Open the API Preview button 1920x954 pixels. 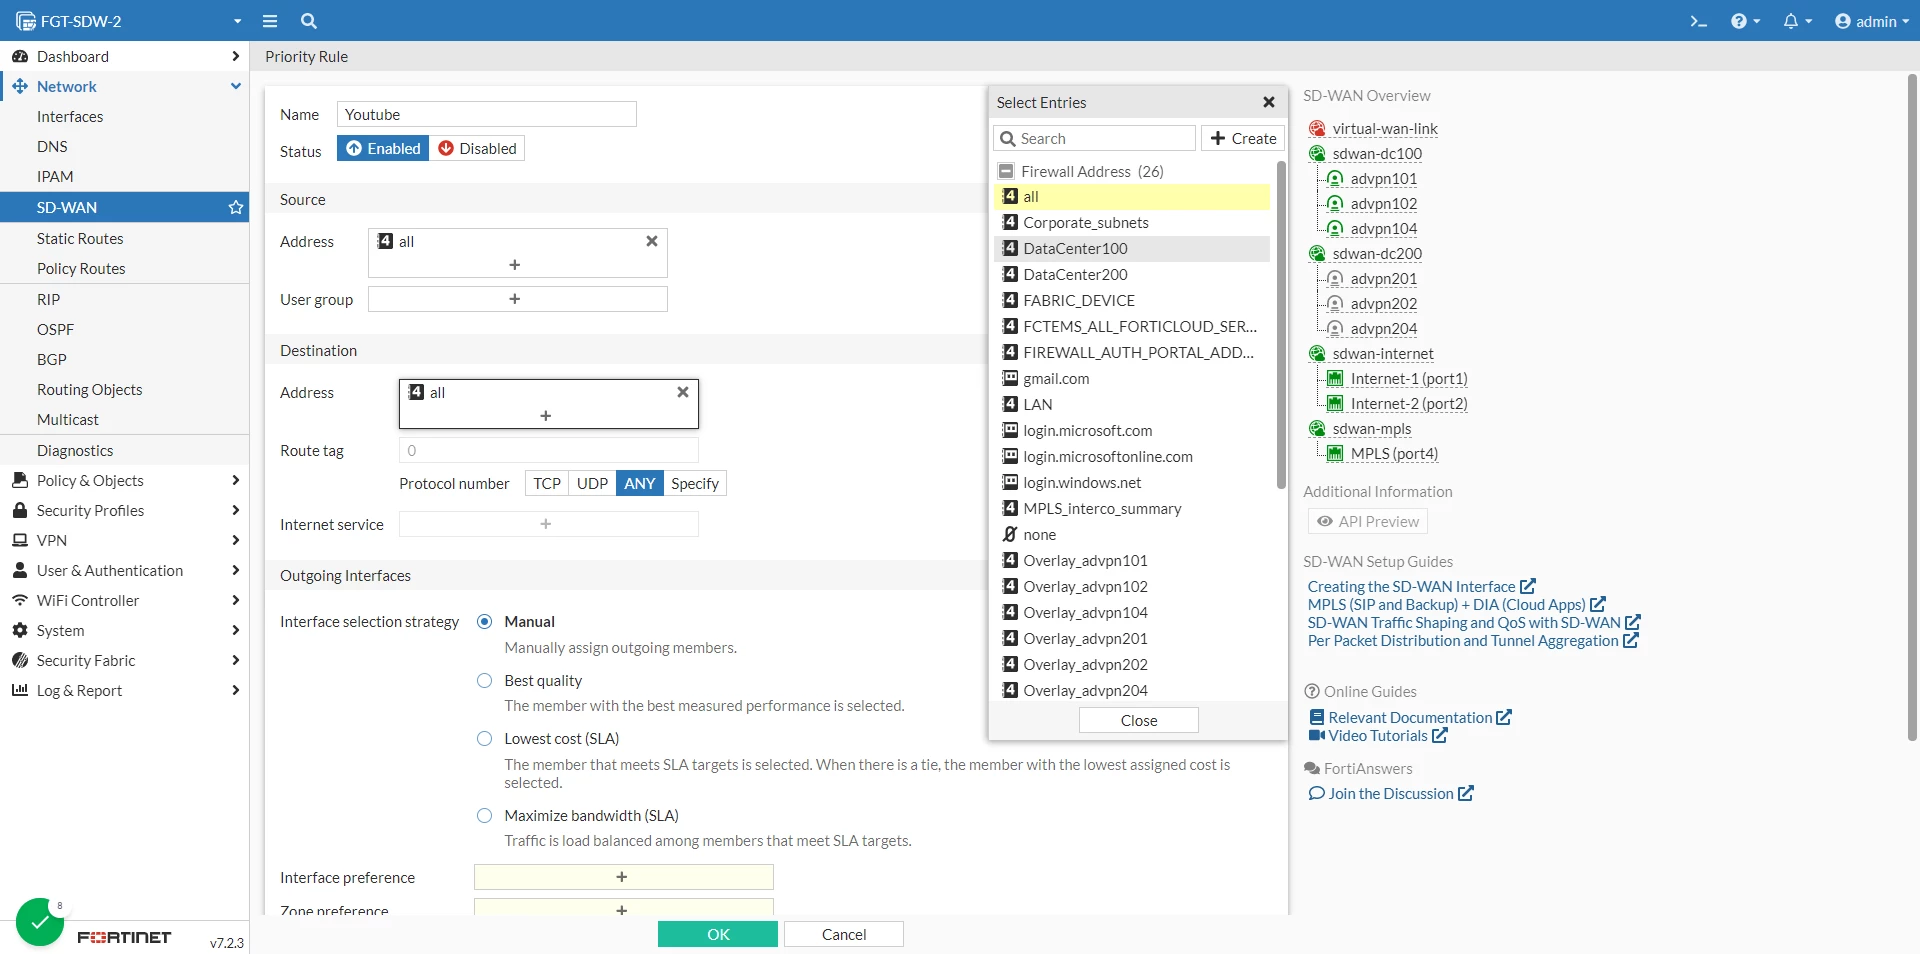pyautogui.click(x=1368, y=521)
